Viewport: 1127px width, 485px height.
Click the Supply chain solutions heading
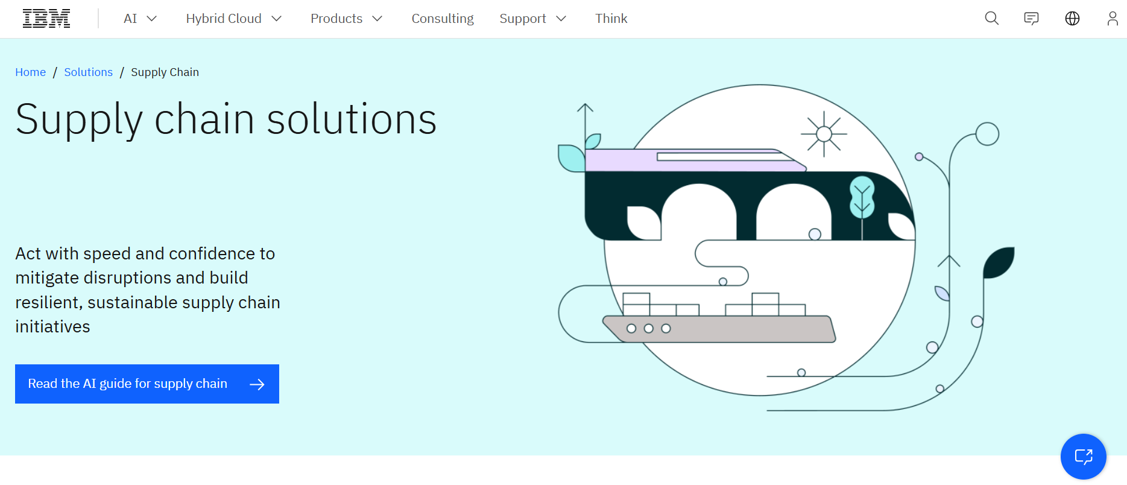226,119
